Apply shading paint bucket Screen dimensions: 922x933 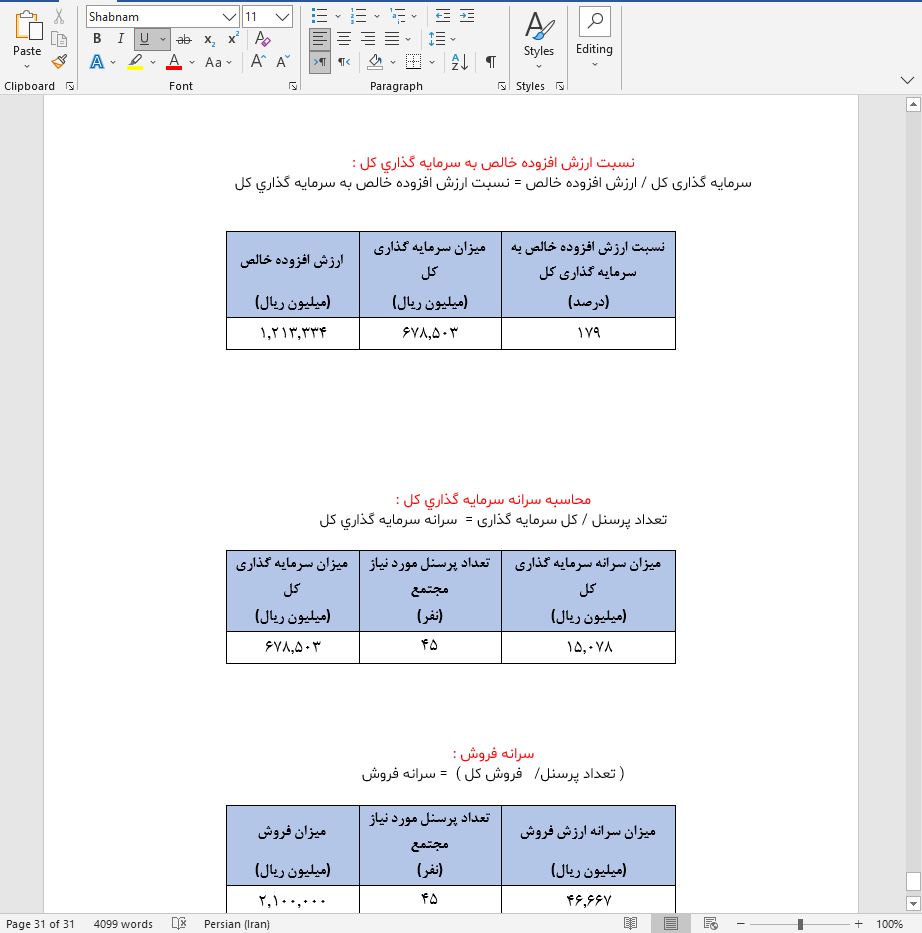375,61
